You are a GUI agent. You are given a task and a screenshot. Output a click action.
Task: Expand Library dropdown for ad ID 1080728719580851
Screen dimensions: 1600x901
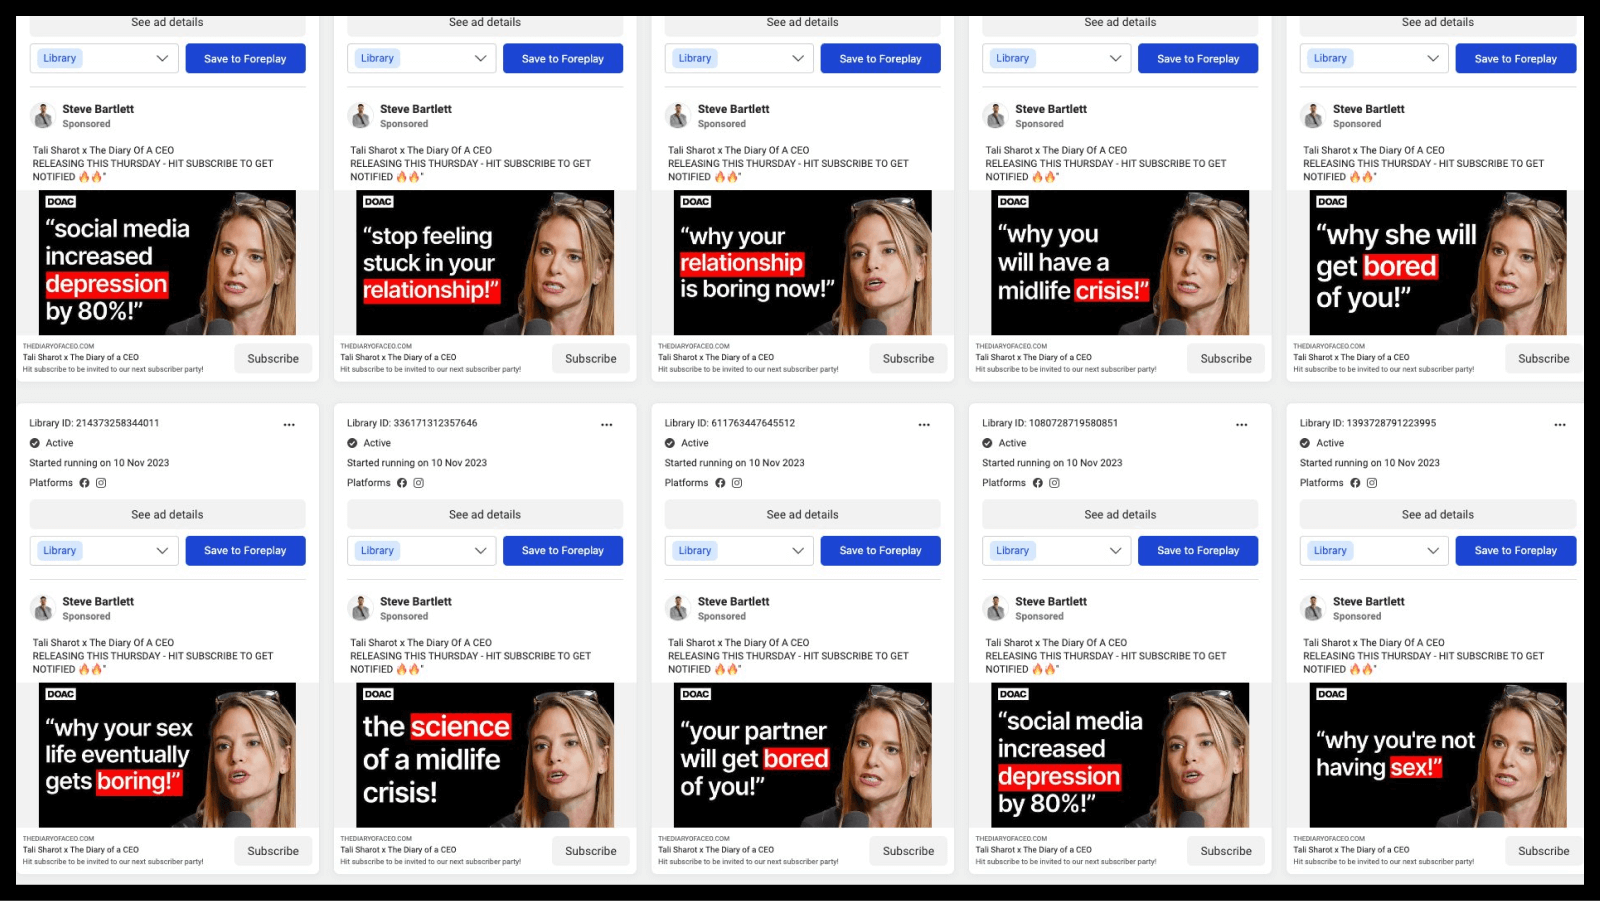1057,551
